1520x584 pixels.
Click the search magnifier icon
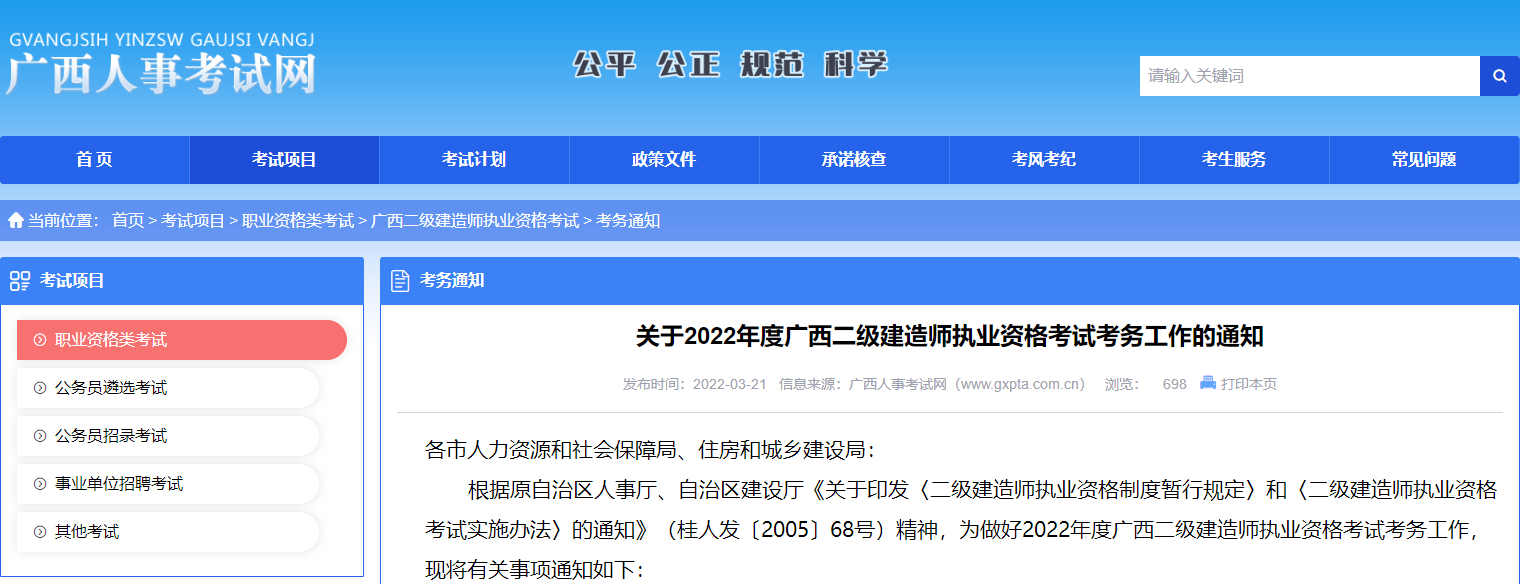pyautogui.click(x=1499, y=75)
